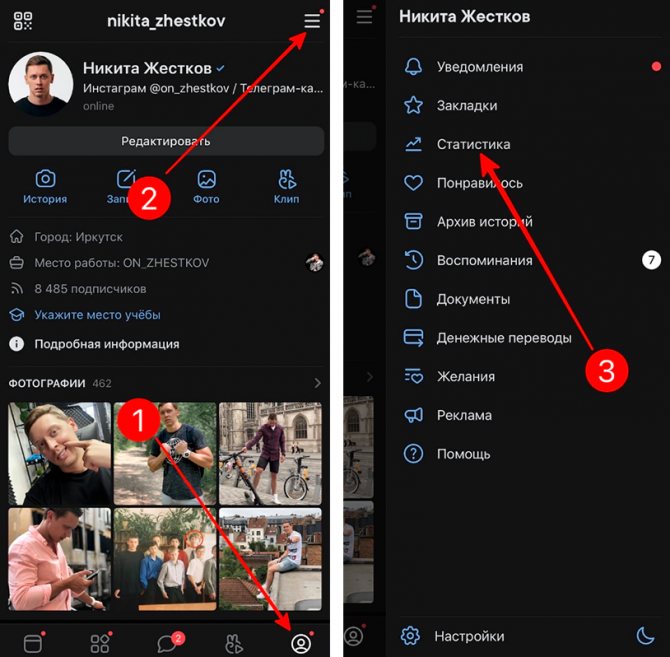Open Настройки at menu bottom
The width and height of the screenshot is (670, 657).
pyautogui.click(x=469, y=636)
